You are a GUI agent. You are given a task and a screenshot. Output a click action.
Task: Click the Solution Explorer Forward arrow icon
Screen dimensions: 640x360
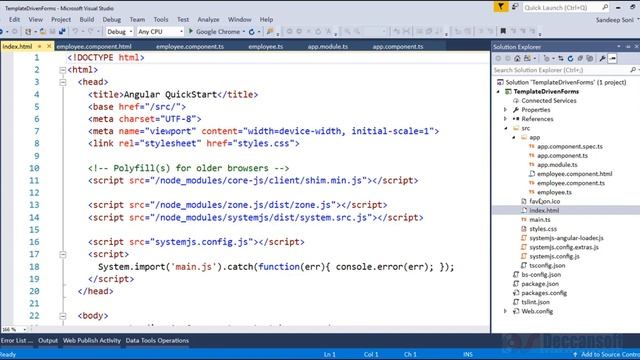pyautogui.click(x=507, y=58)
